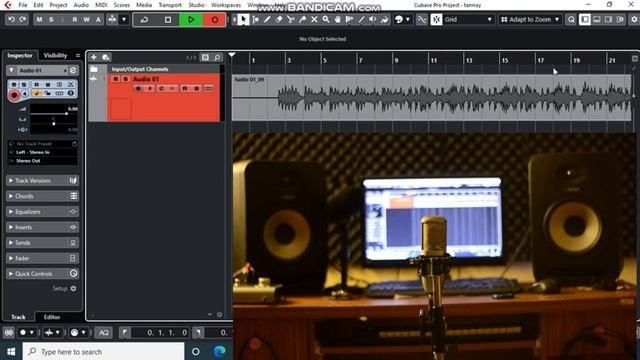Click the Undo arrow in the toolbar
The height and width of the screenshot is (360, 640).
pyautogui.click(x=11, y=19)
